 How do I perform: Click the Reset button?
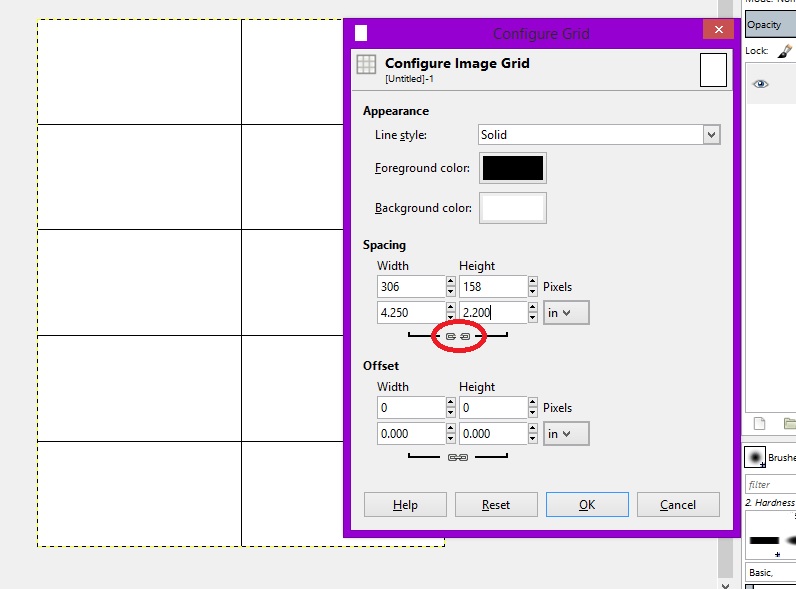tap(496, 505)
